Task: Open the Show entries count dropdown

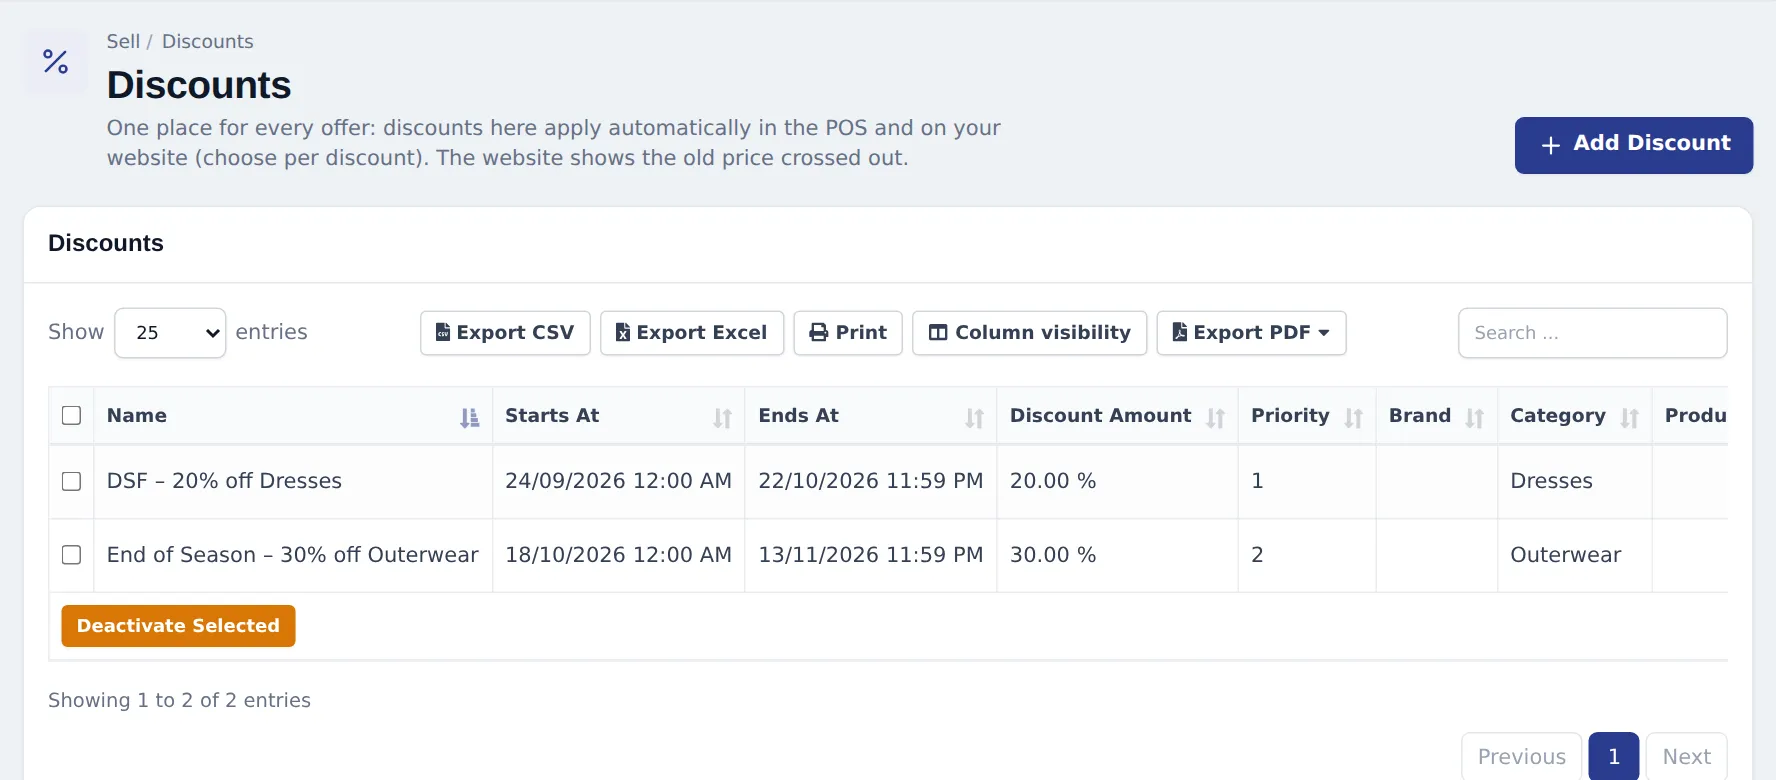Action: pos(170,333)
